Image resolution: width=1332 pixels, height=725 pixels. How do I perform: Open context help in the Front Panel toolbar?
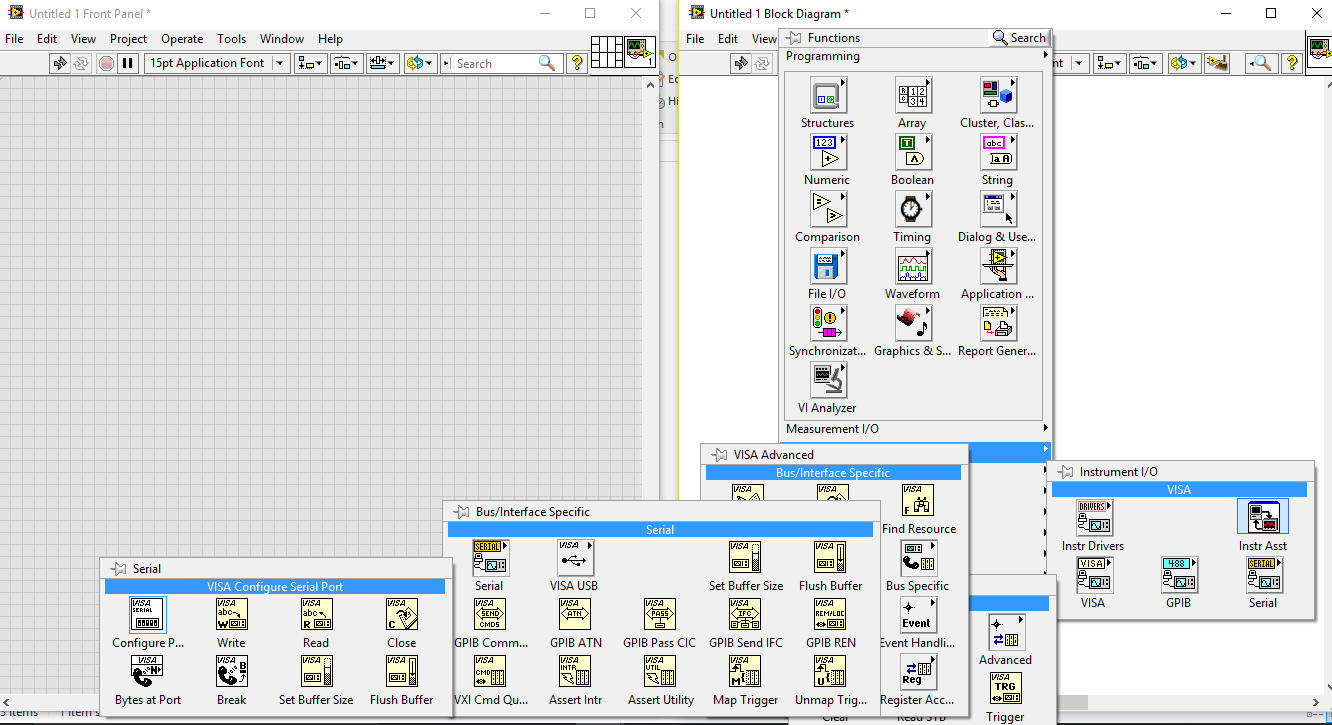pos(577,63)
